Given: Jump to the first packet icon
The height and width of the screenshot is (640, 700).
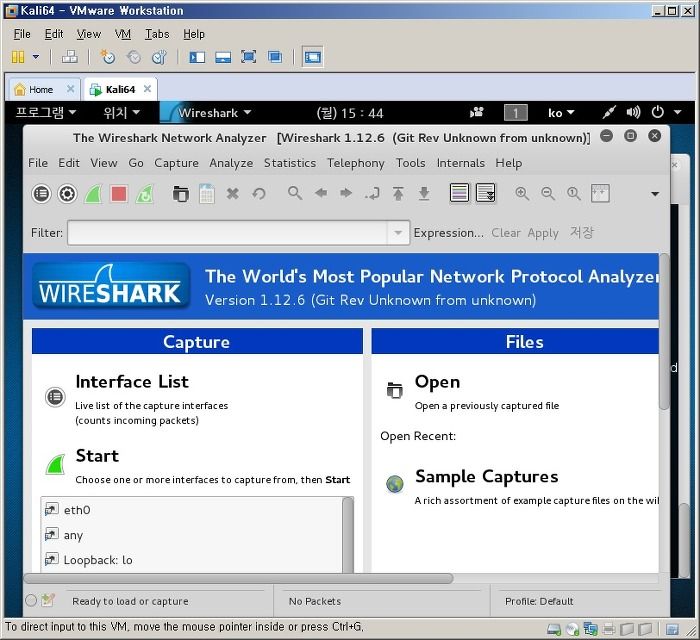Looking at the screenshot, I should [x=398, y=194].
